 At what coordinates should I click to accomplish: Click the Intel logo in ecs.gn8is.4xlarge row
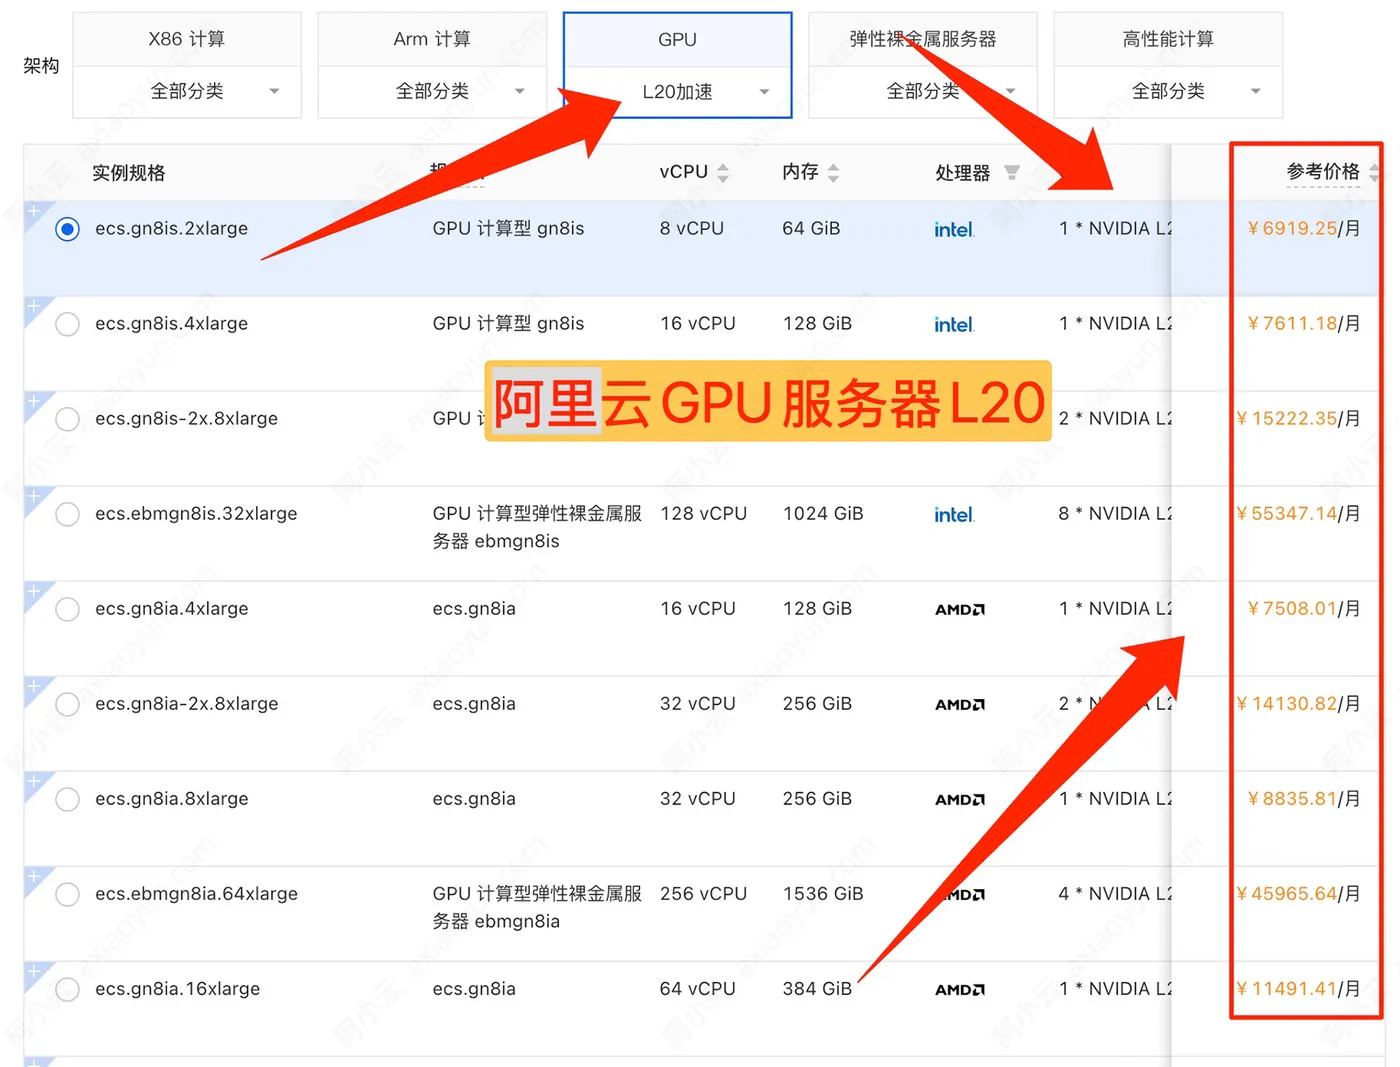954,325
